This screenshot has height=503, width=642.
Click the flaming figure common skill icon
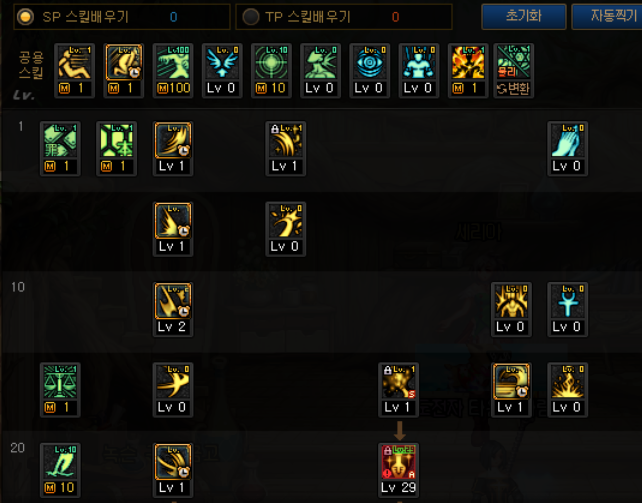tap(468, 70)
